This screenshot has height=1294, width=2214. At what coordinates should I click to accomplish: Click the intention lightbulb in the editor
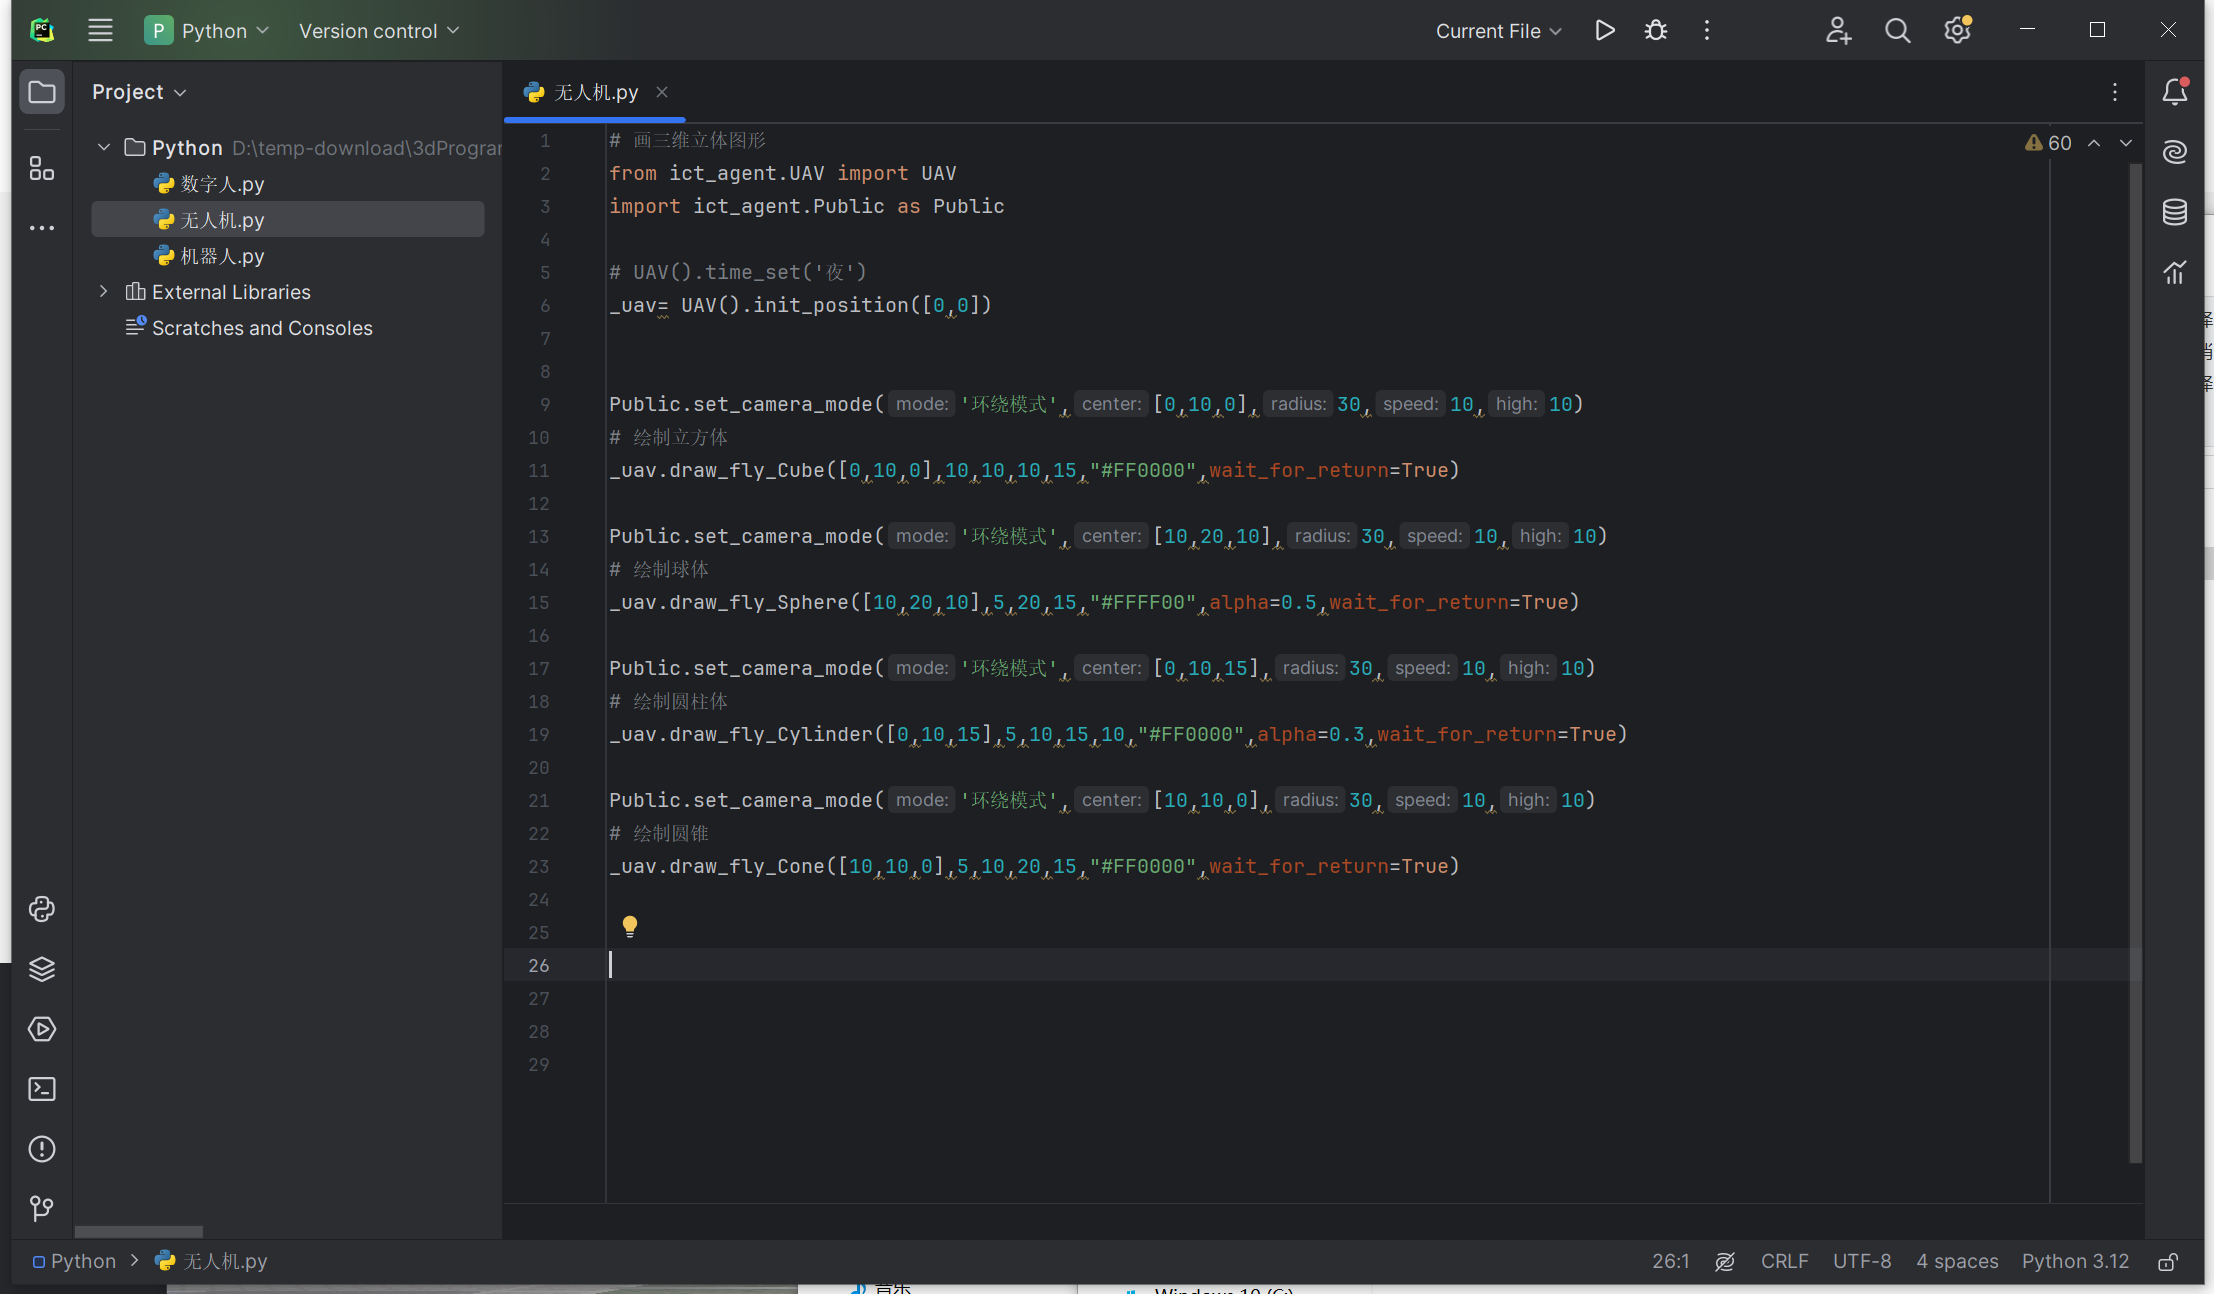click(x=629, y=926)
